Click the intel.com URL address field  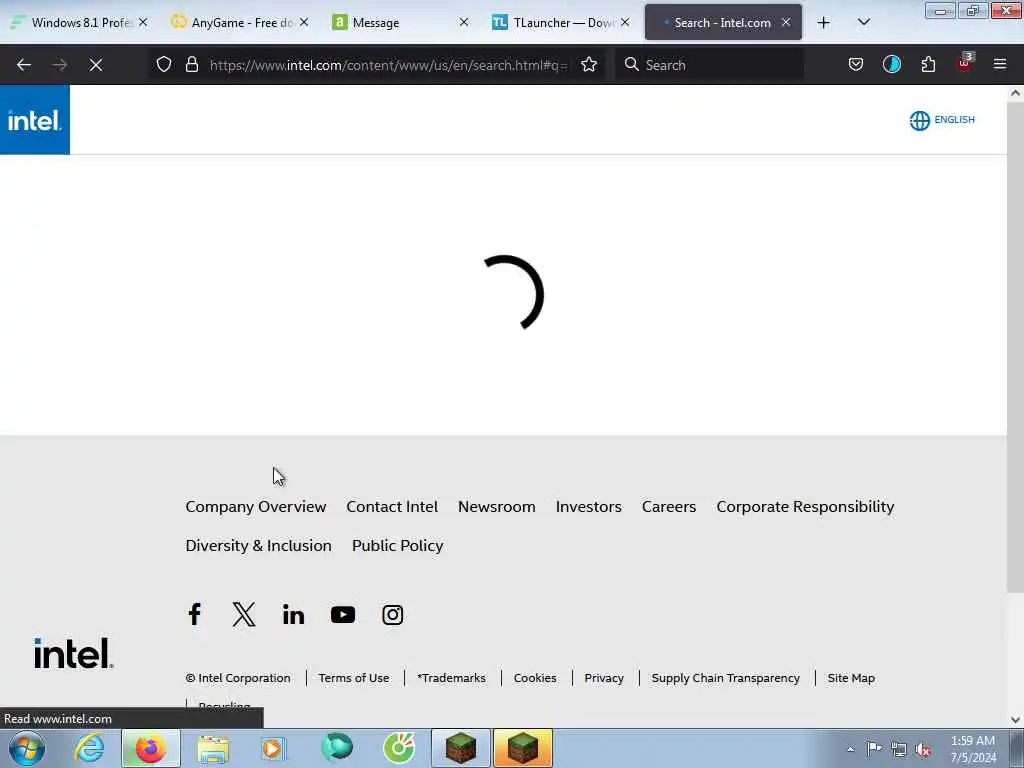coord(389,65)
